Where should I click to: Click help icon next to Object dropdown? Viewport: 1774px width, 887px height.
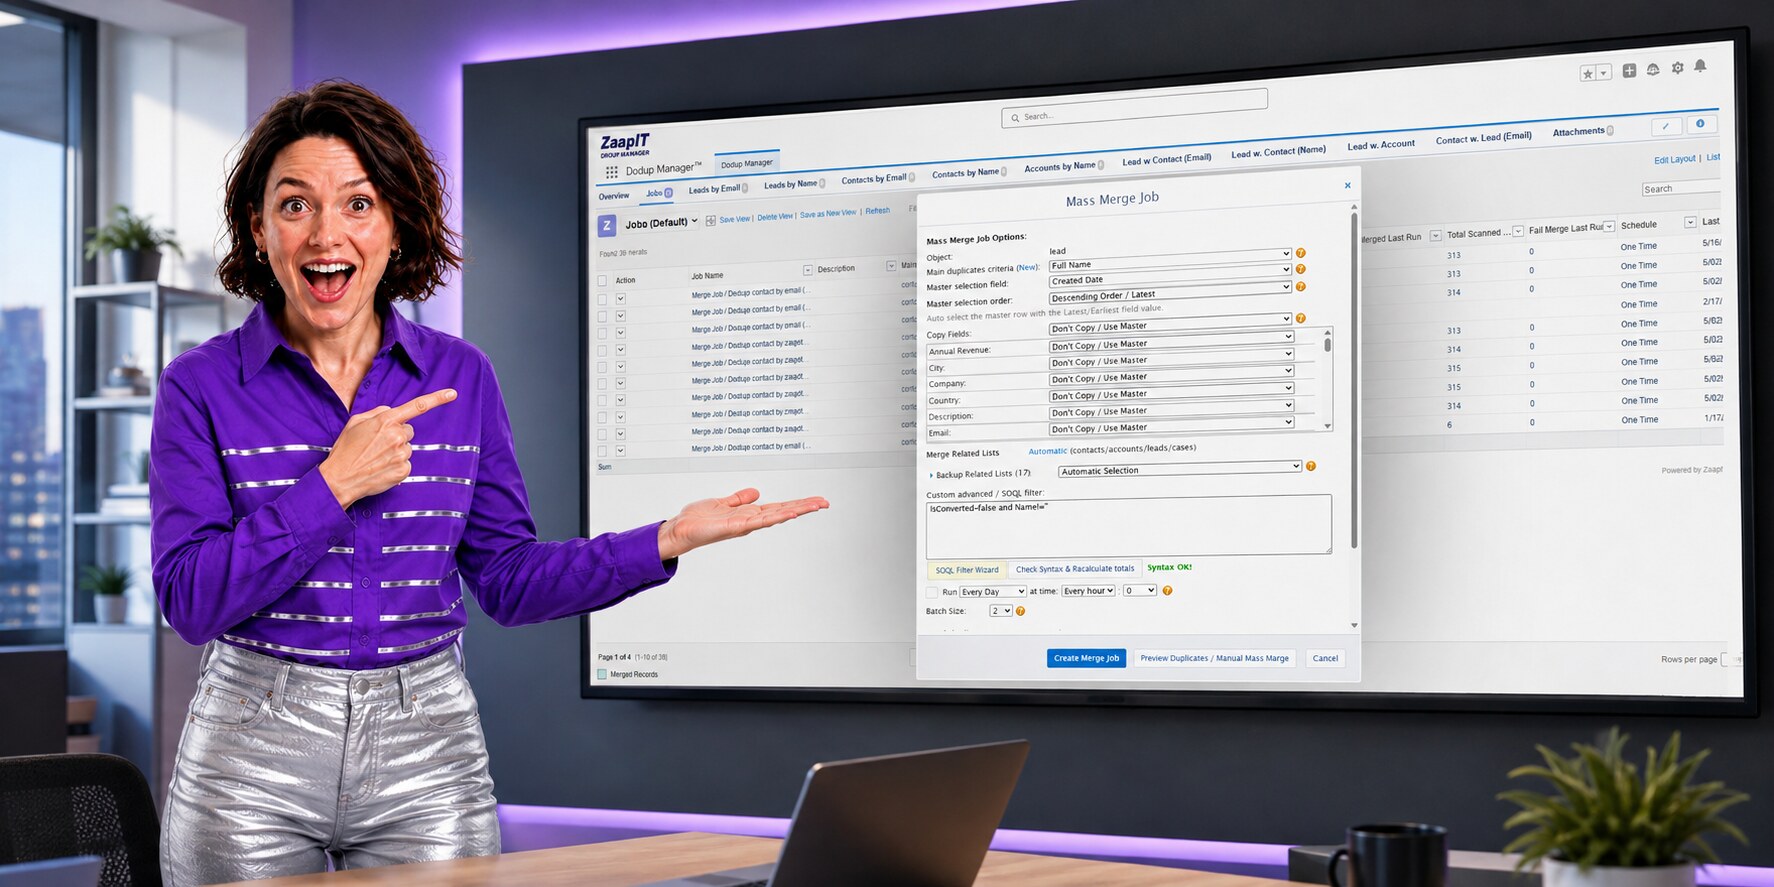[1301, 253]
